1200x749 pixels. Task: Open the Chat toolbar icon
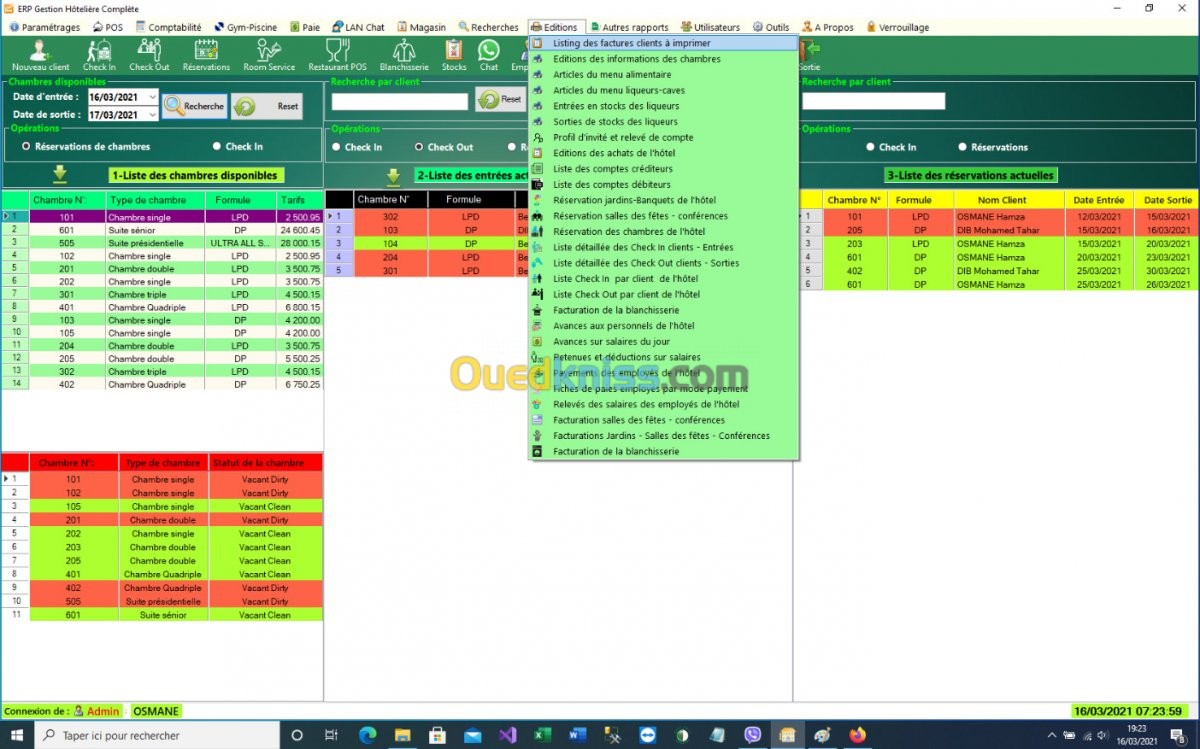point(488,55)
